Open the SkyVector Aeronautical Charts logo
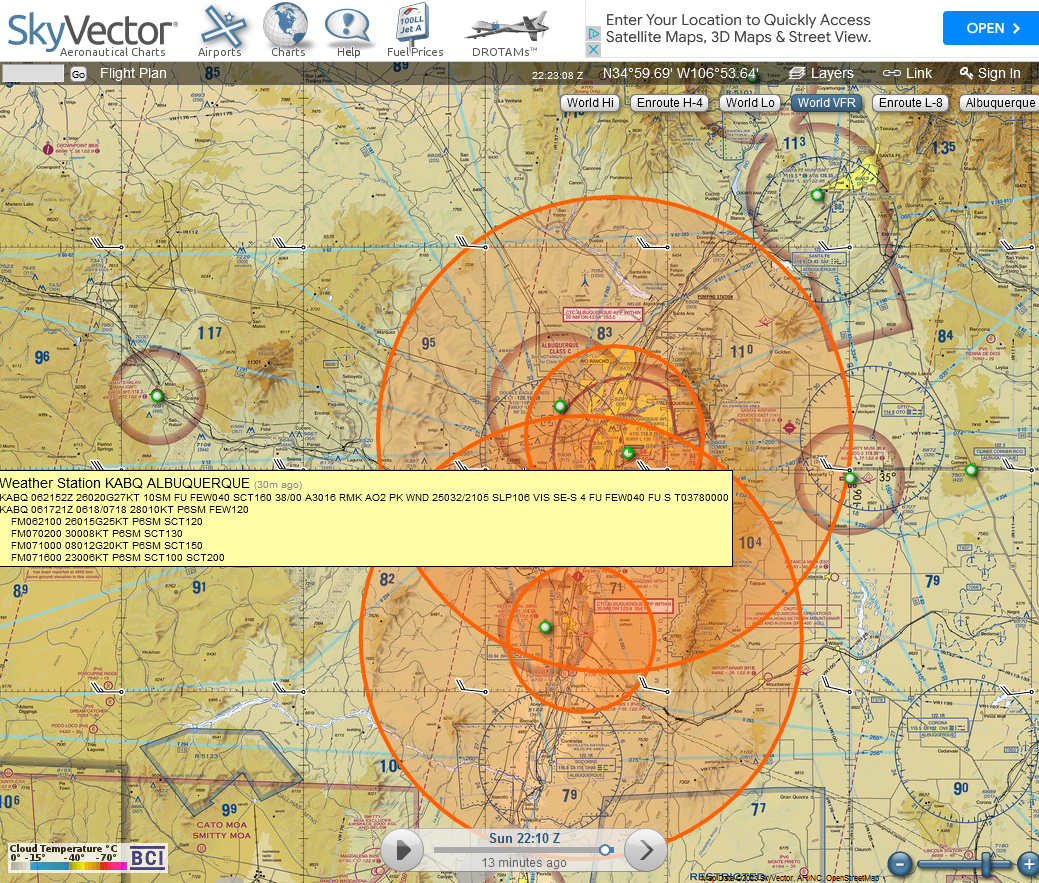Screen dimensions: 1039x883 pos(92,34)
